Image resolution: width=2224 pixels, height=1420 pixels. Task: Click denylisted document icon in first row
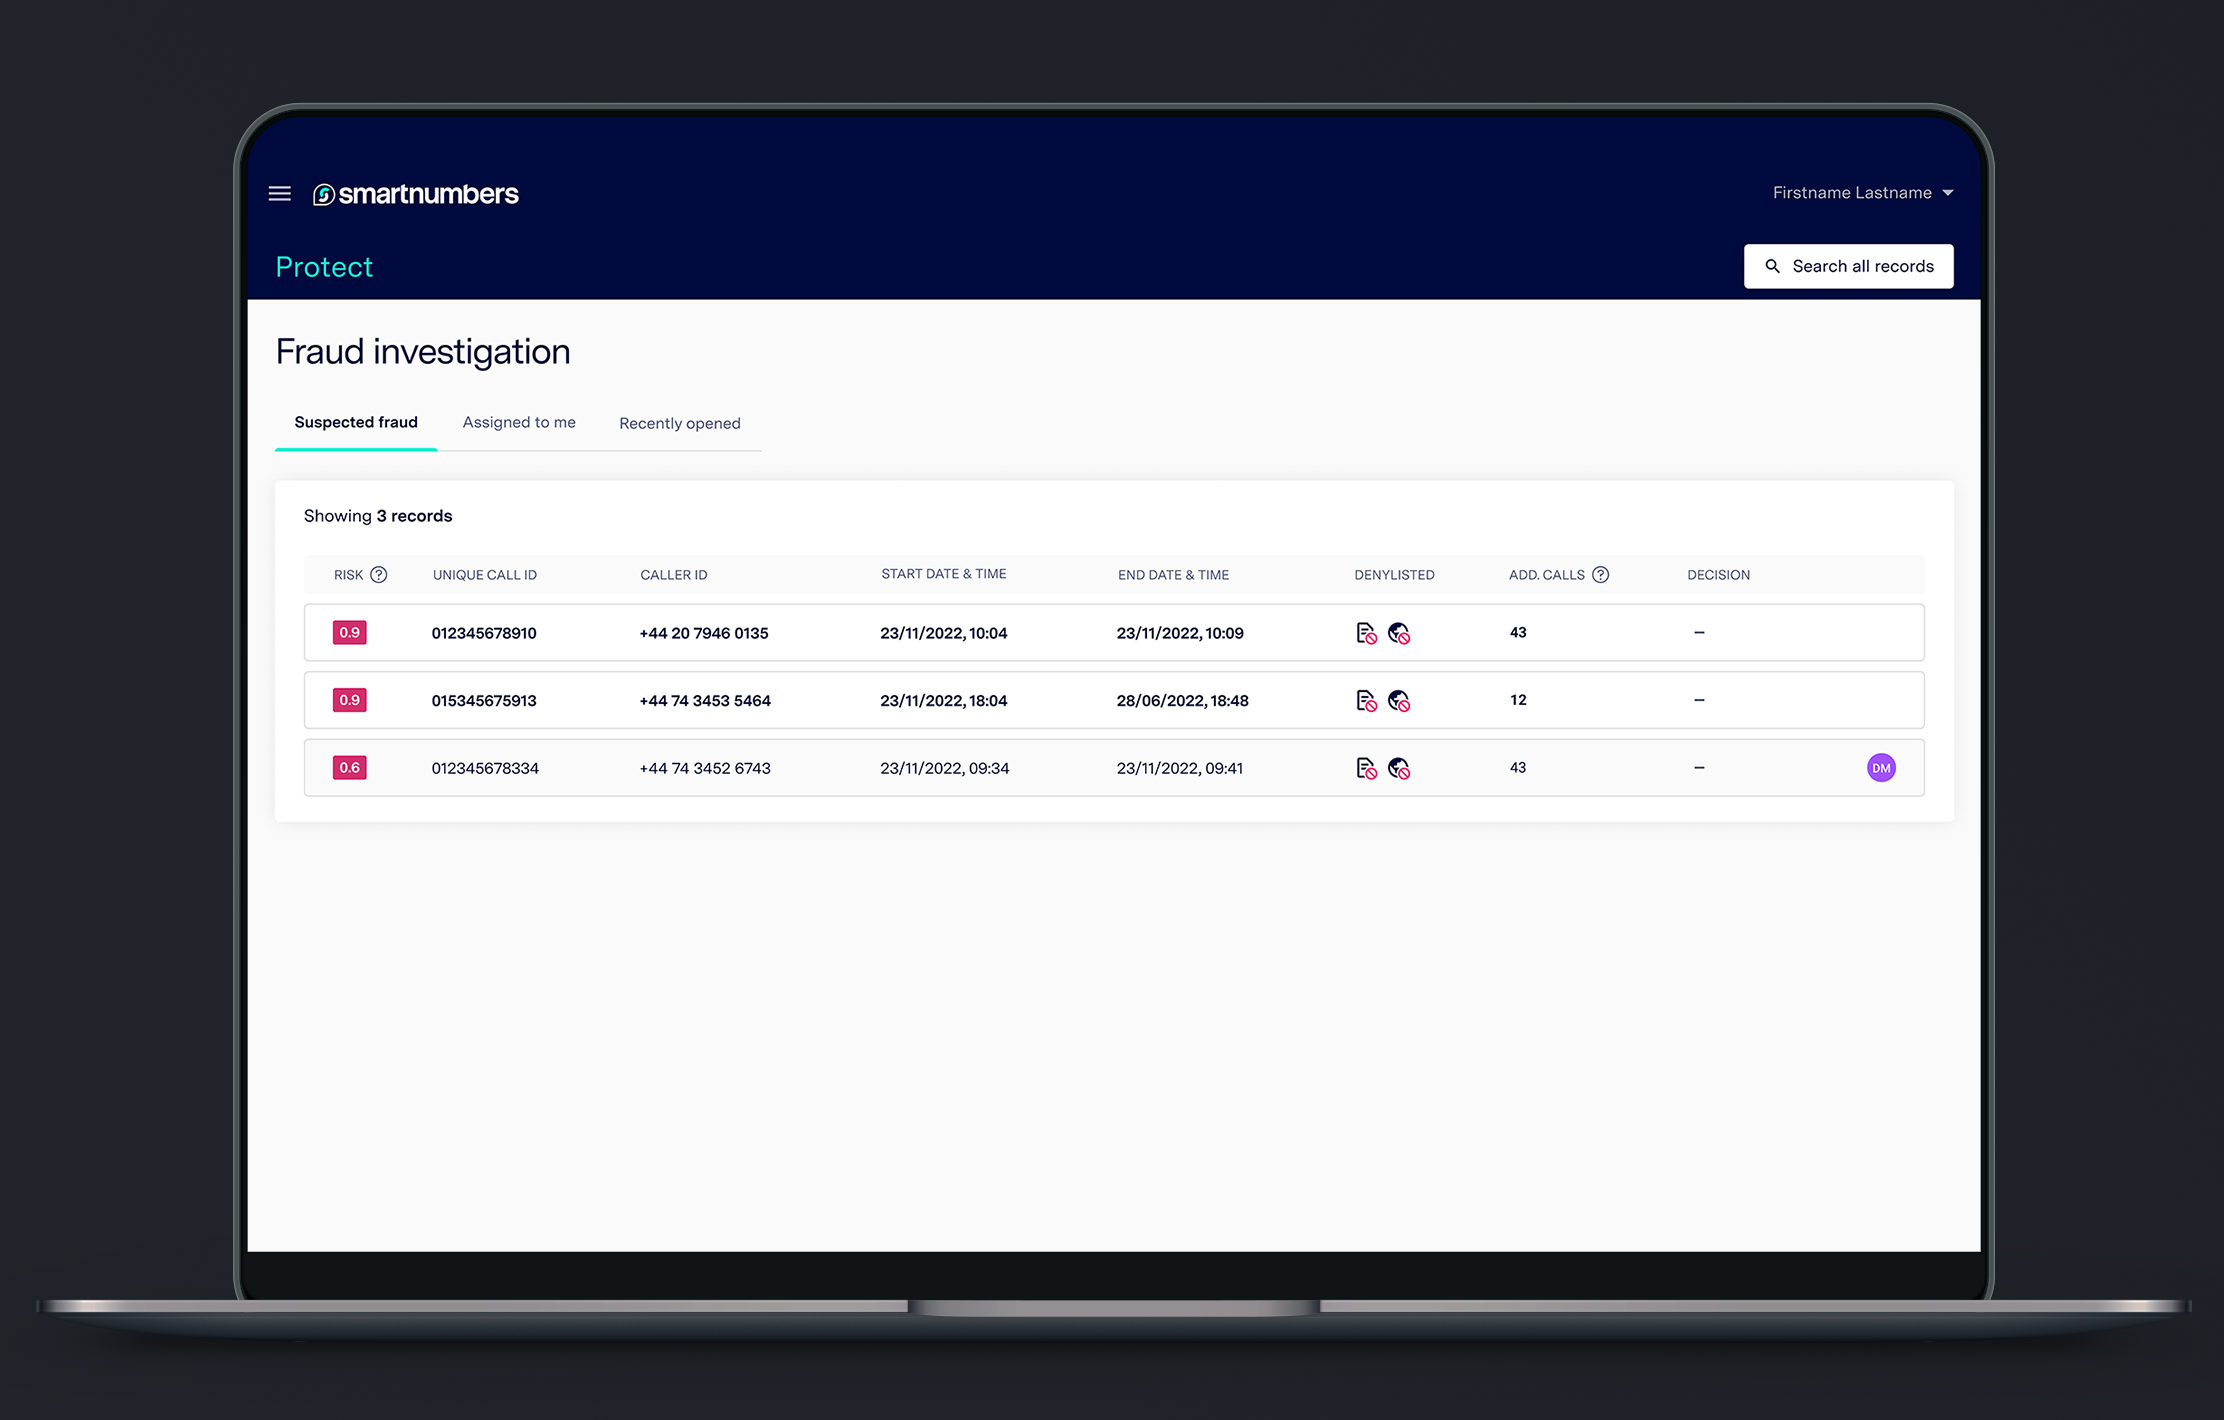click(x=1366, y=633)
